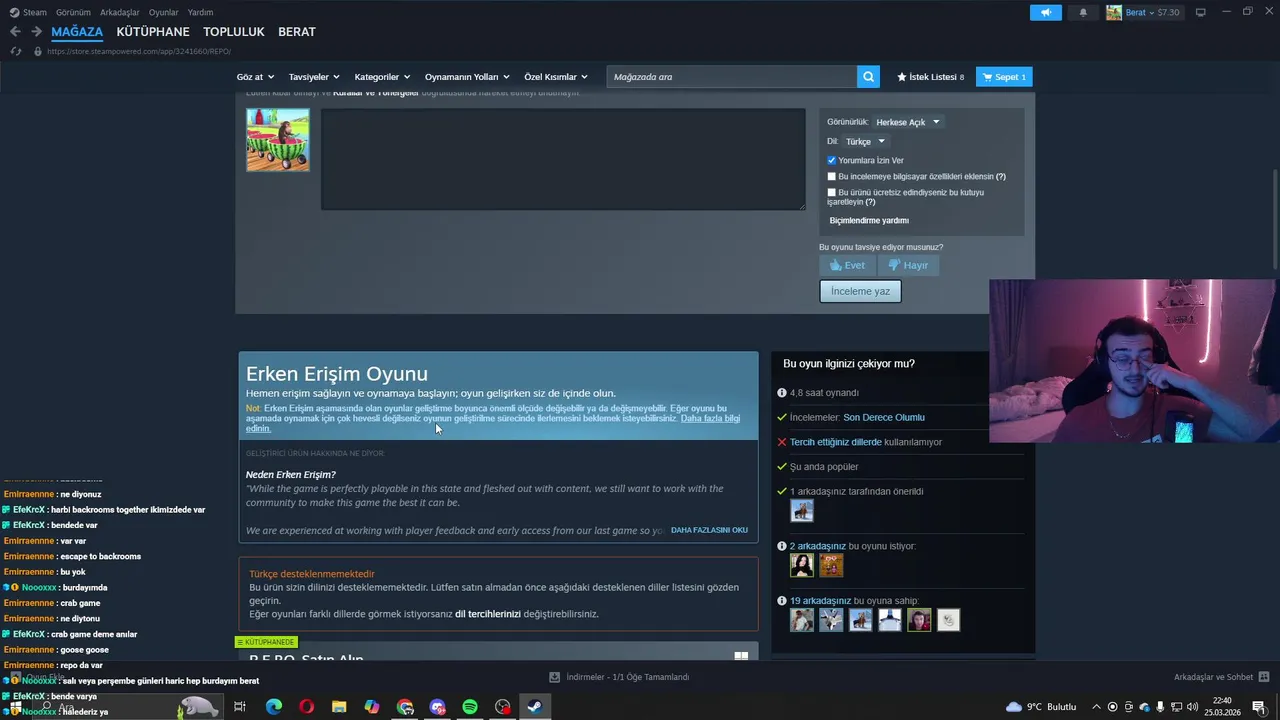Open the Steam menu

point(29,12)
